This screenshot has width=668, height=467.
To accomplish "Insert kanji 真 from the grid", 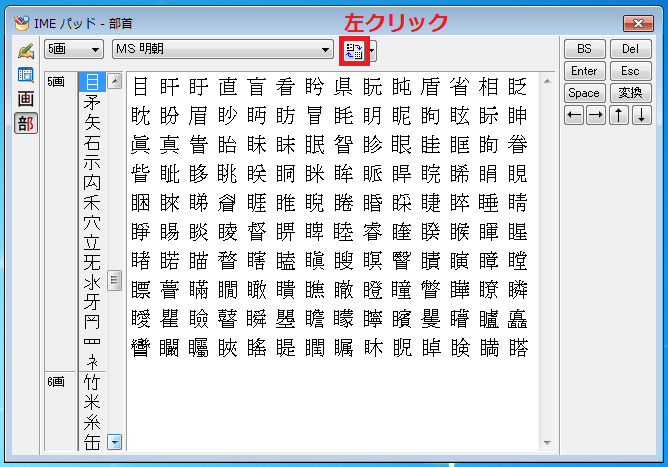I will (170, 145).
